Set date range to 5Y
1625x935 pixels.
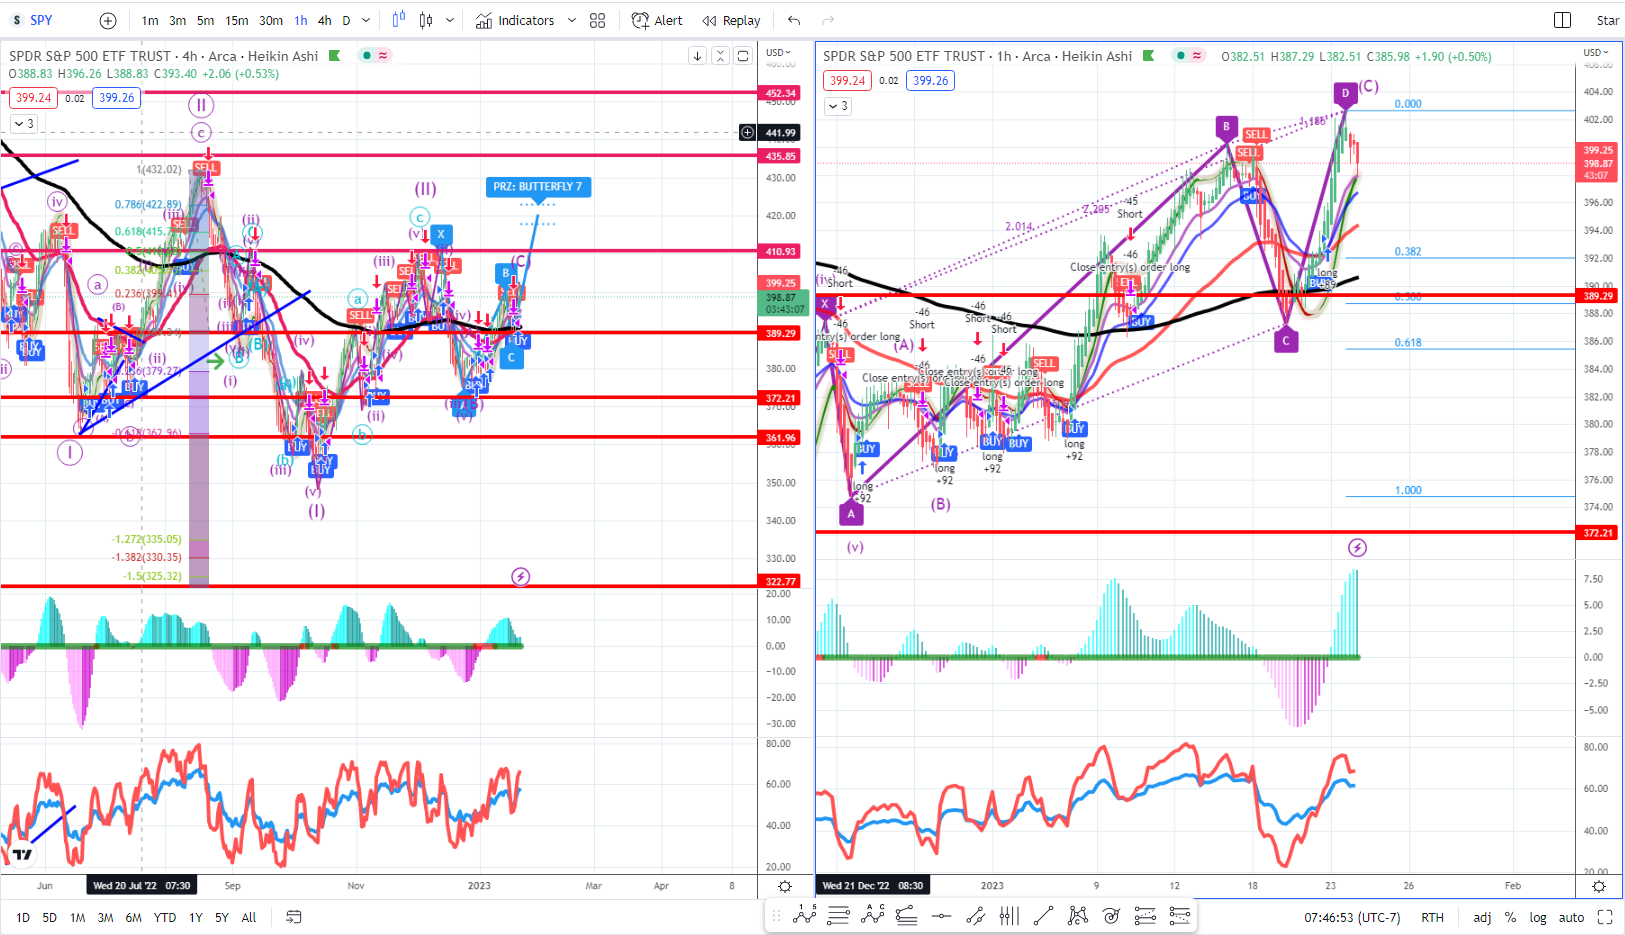(x=221, y=917)
